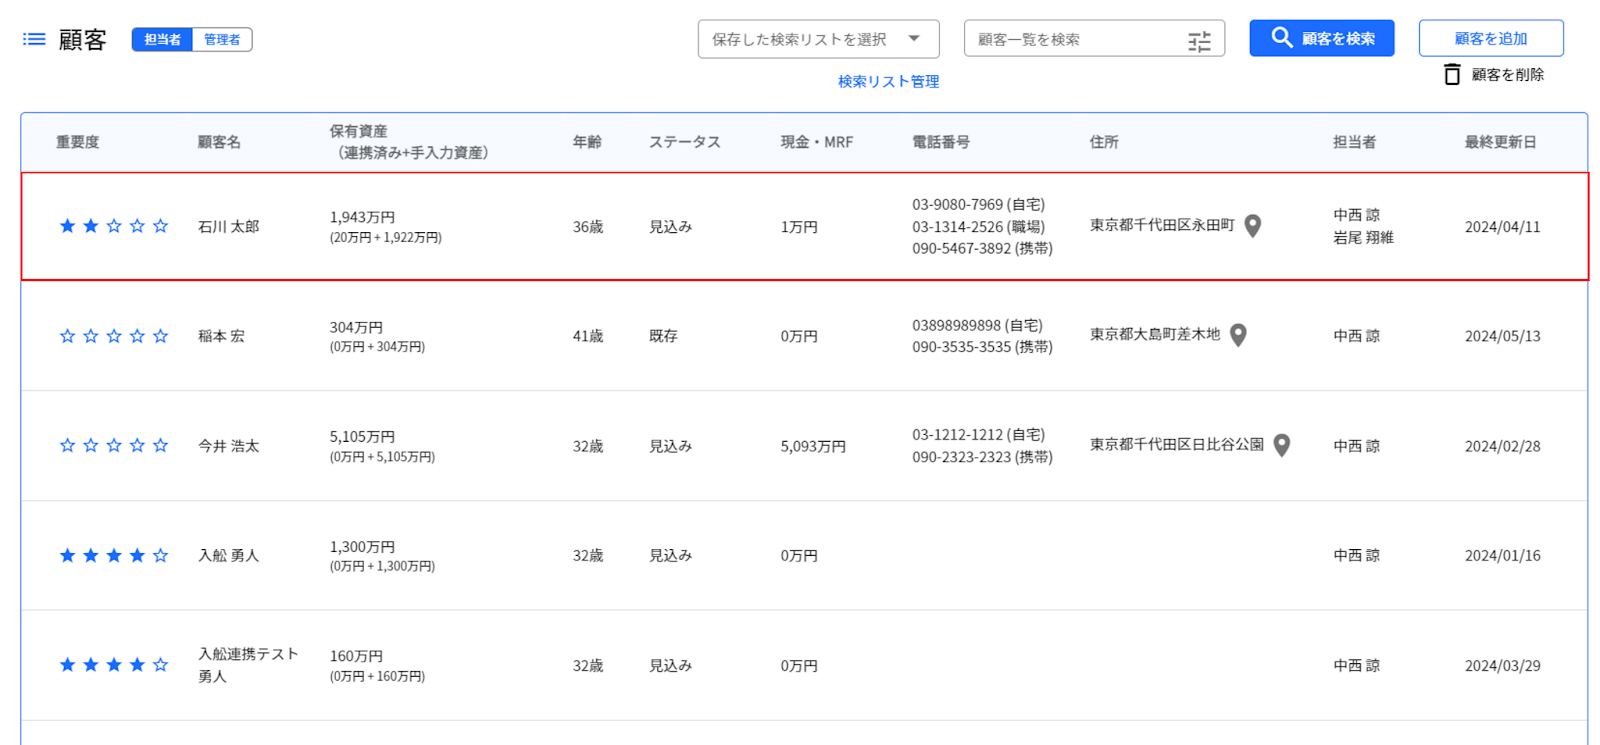Open customer 石川 太郎 record
1600x745 pixels.
tap(228, 227)
